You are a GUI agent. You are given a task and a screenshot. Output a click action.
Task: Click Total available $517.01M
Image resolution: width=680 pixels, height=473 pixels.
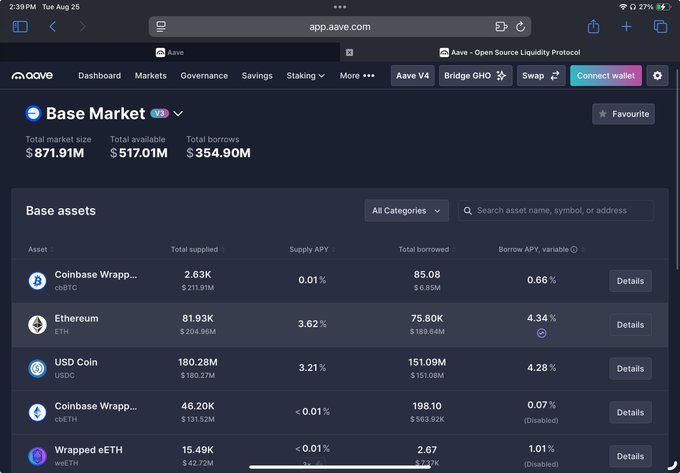point(139,153)
